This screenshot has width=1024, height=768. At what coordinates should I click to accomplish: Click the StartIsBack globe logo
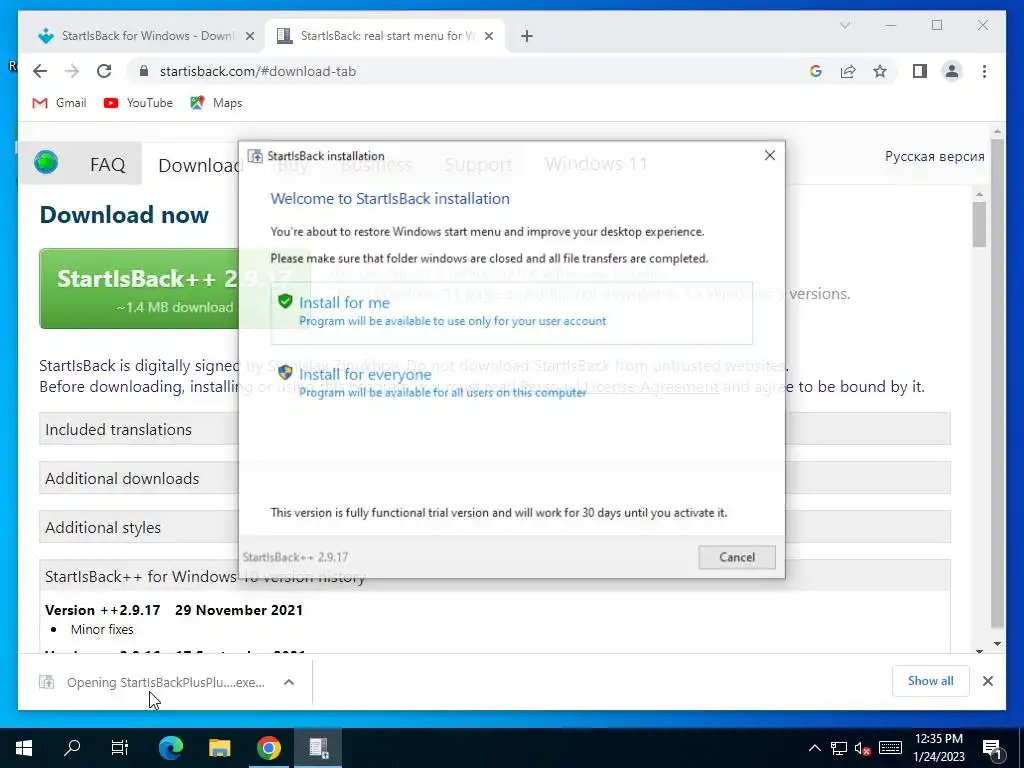point(46,162)
